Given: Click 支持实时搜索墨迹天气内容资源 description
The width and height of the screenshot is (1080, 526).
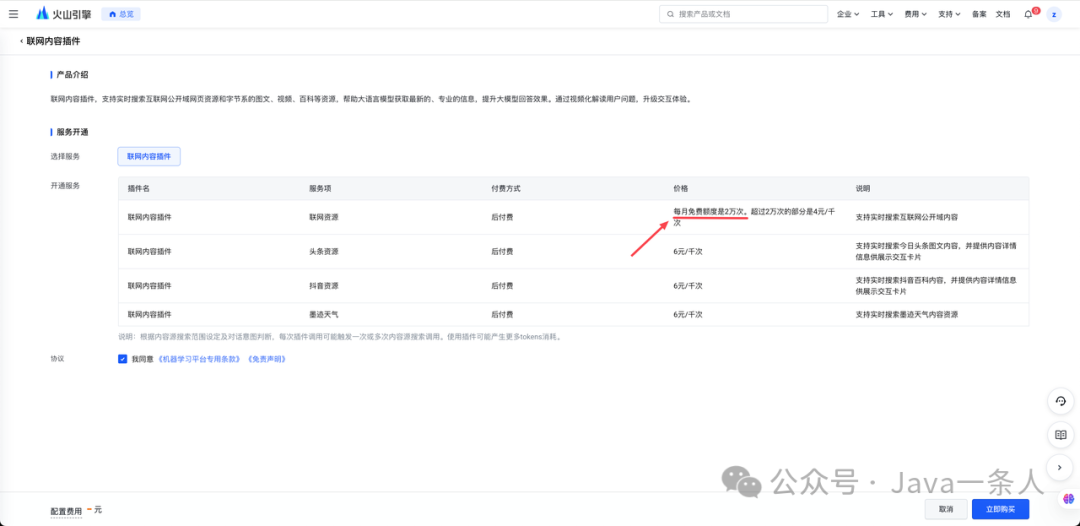Looking at the screenshot, I should pyautogui.click(x=906, y=315).
